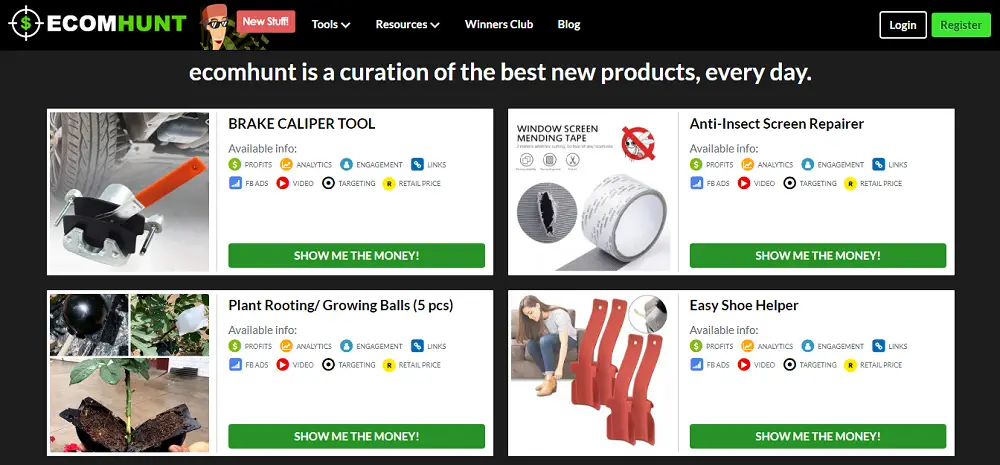Screen dimensions: 1000x465
Task: Click the Login button
Action: tap(902, 25)
